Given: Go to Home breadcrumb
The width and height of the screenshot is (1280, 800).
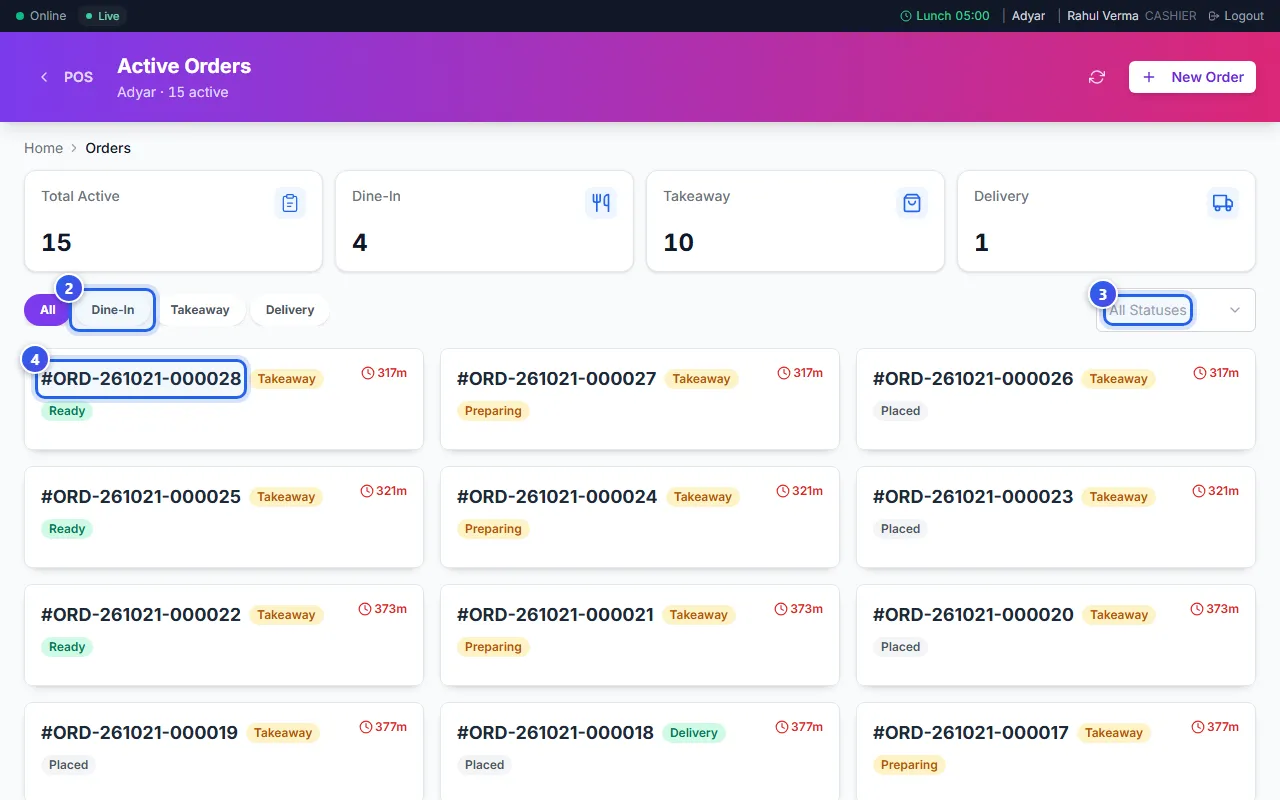Looking at the screenshot, I should coord(43,148).
